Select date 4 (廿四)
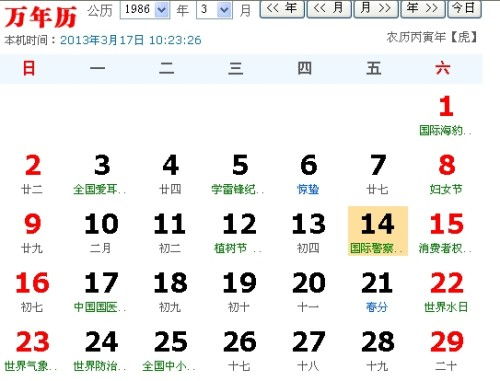 tap(171, 174)
